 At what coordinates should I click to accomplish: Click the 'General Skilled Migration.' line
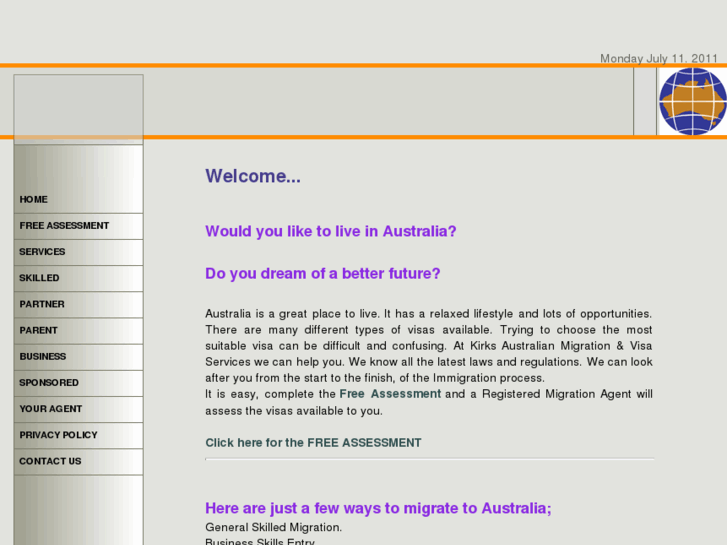click(x=274, y=527)
